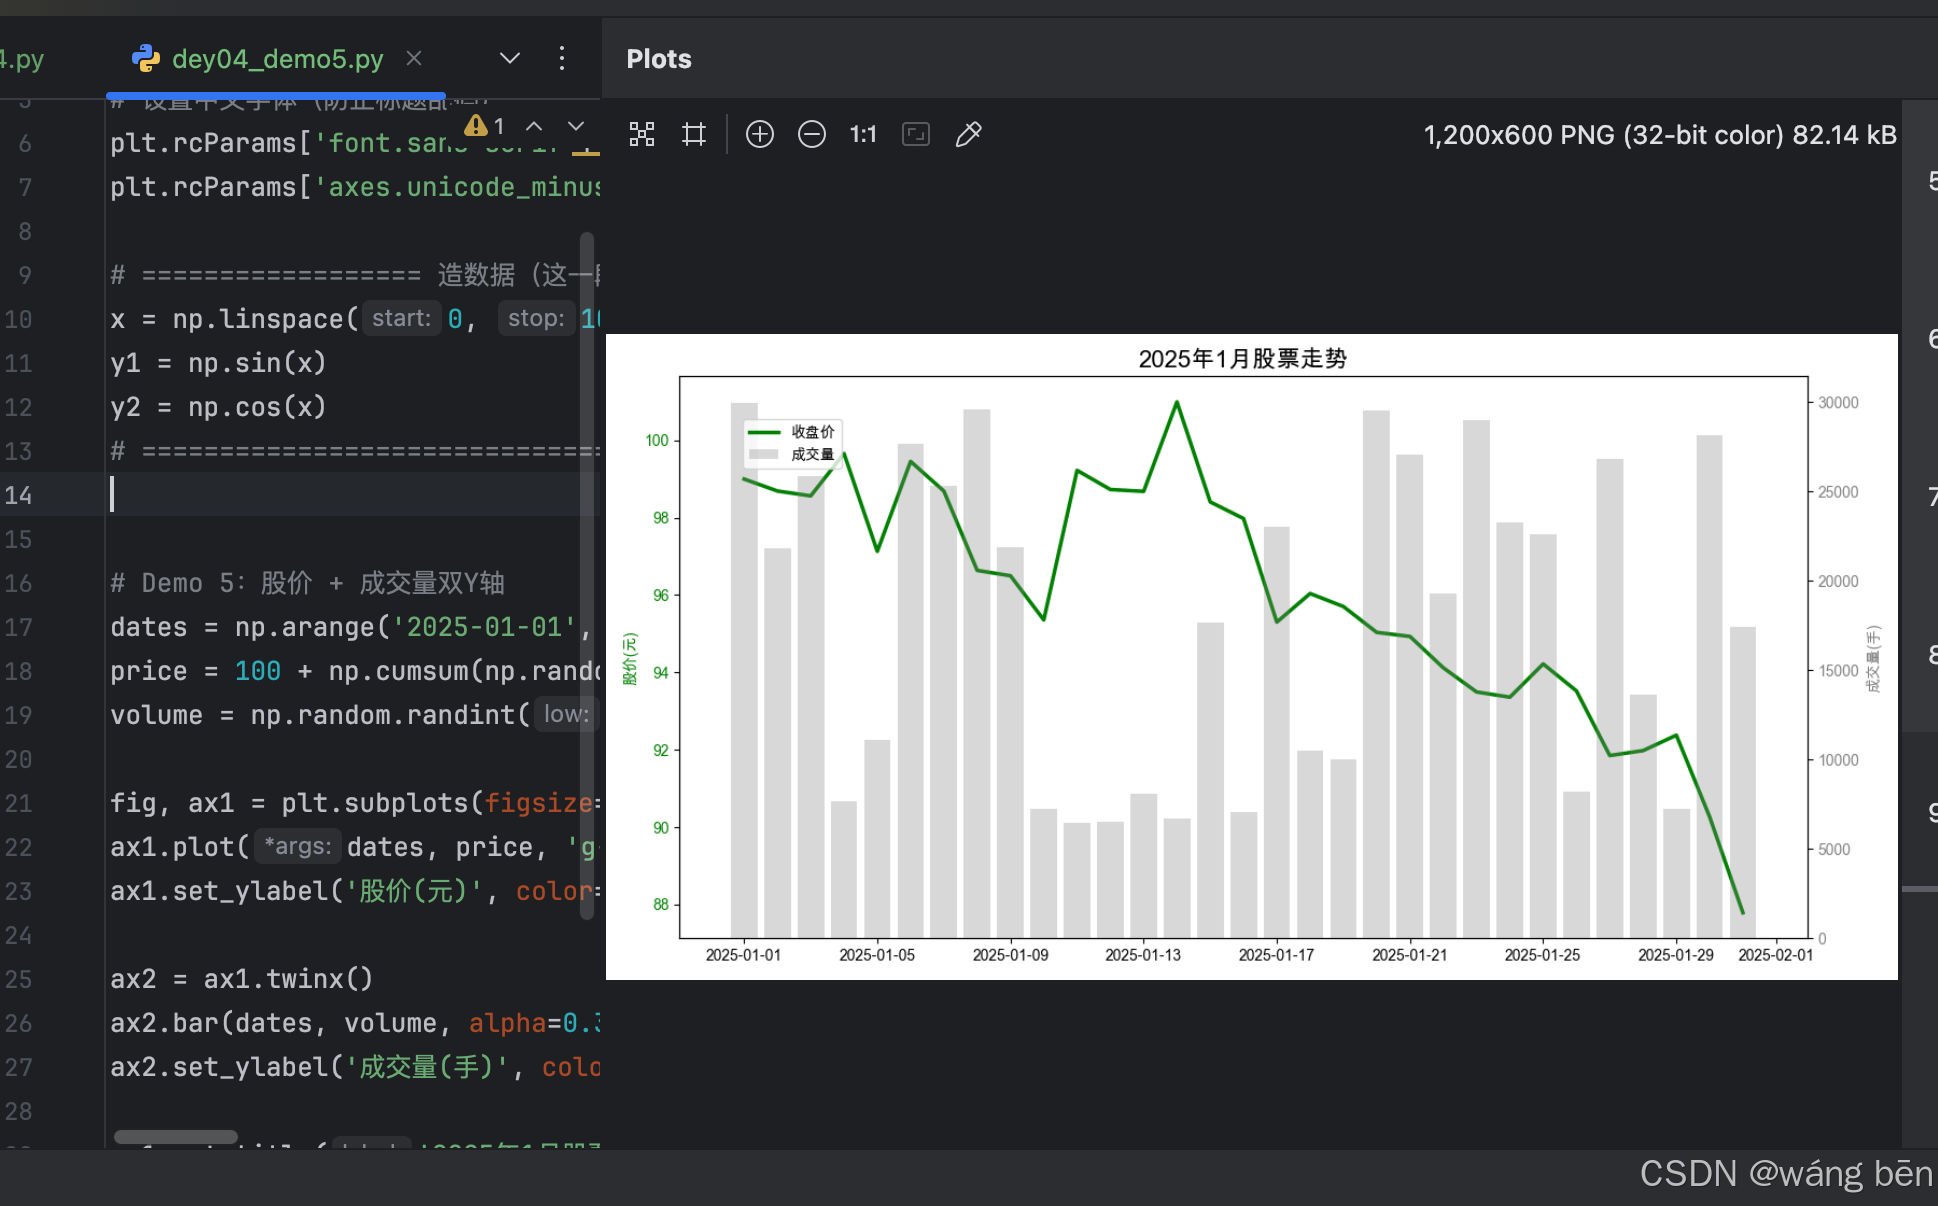Image resolution: width=1938 pixels, height=1206 pixels.
Task: Jump to previous highlighted error arrow
Action: click(x=535, y=126)
